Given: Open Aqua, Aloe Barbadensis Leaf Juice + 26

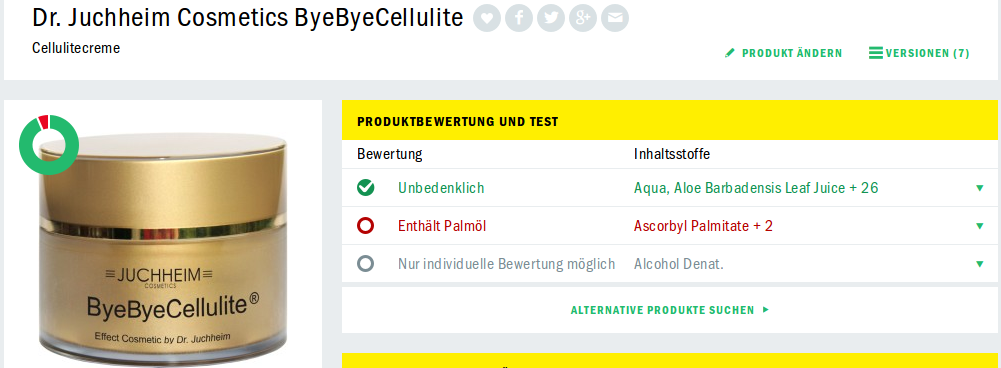Looking at the screenshot, I should [x=756, y=188].
